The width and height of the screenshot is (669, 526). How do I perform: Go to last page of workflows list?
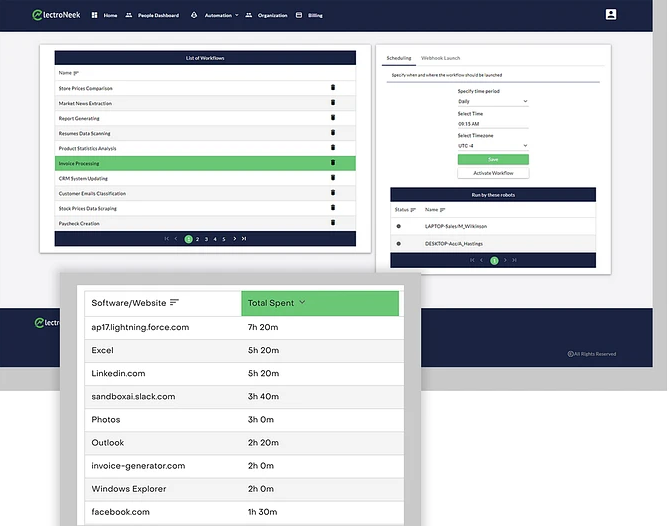[x=244, y=239]
